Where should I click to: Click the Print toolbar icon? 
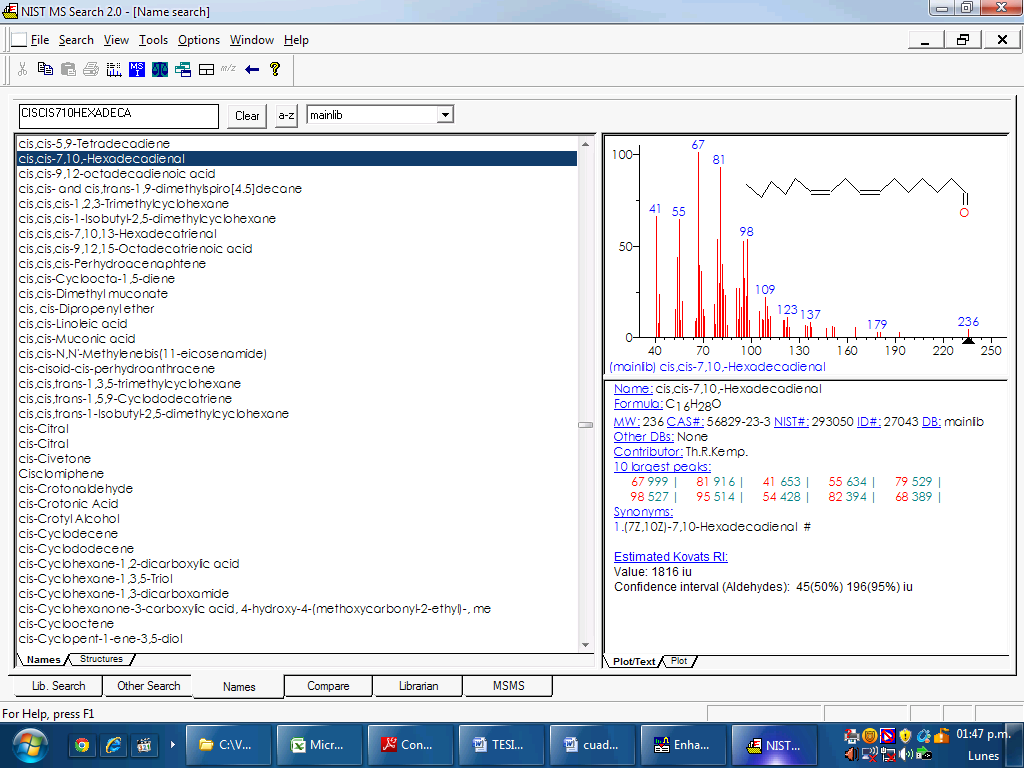click(91, 69)
